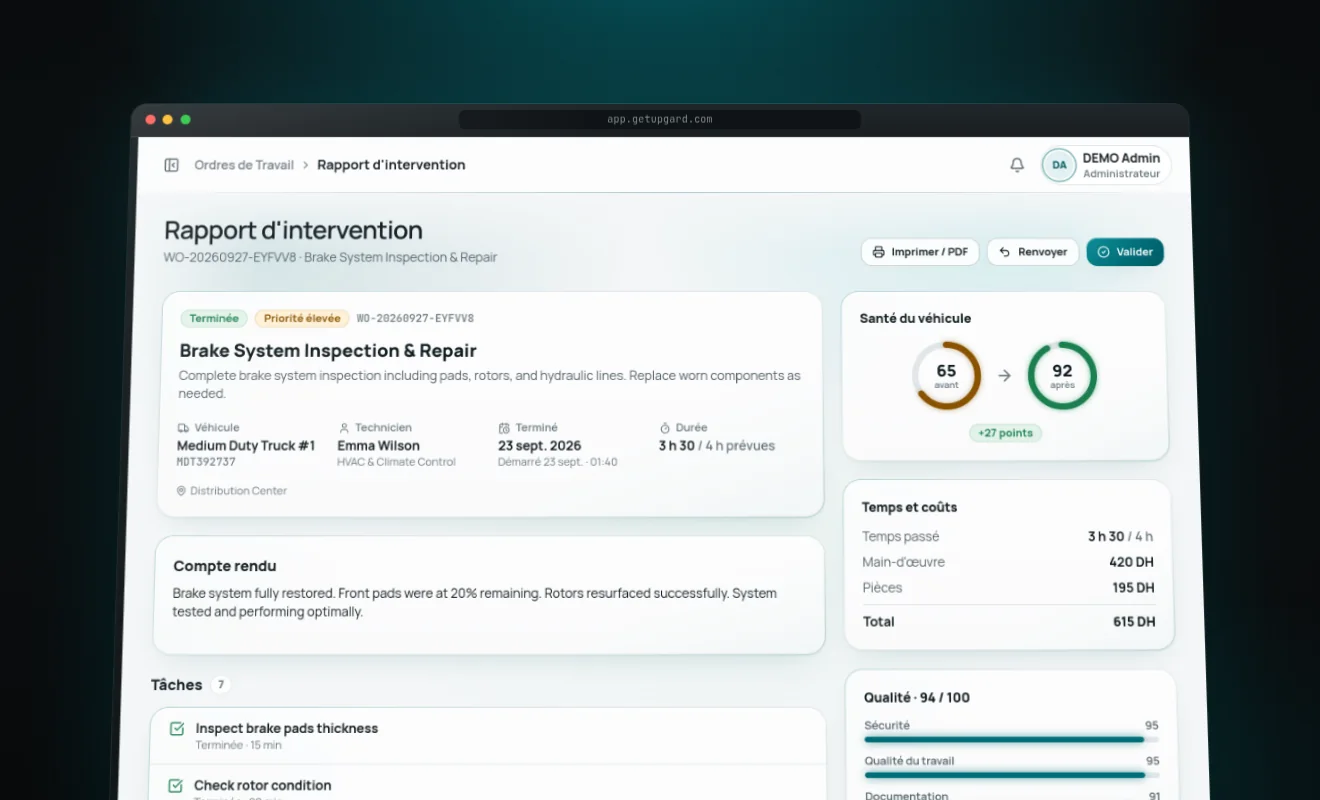This screenshot has height=800, width=1320.
Task: Expand the Check rotor condition task row
Action: [x=487, y=783]
